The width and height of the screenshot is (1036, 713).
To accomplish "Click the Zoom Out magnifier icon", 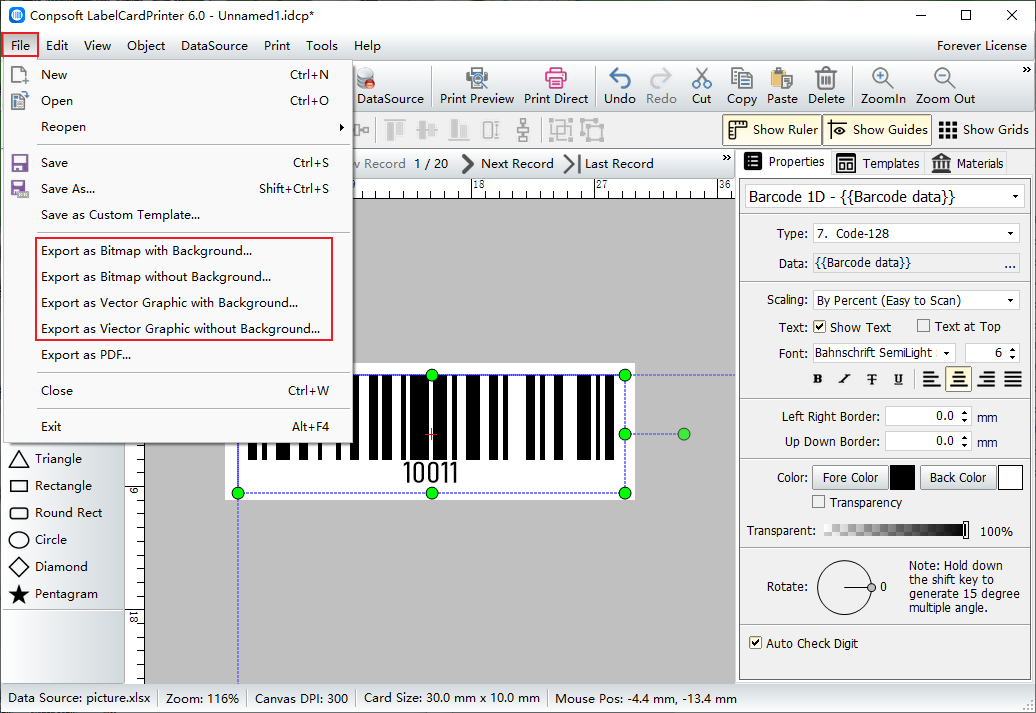I will tap(945, 78).
